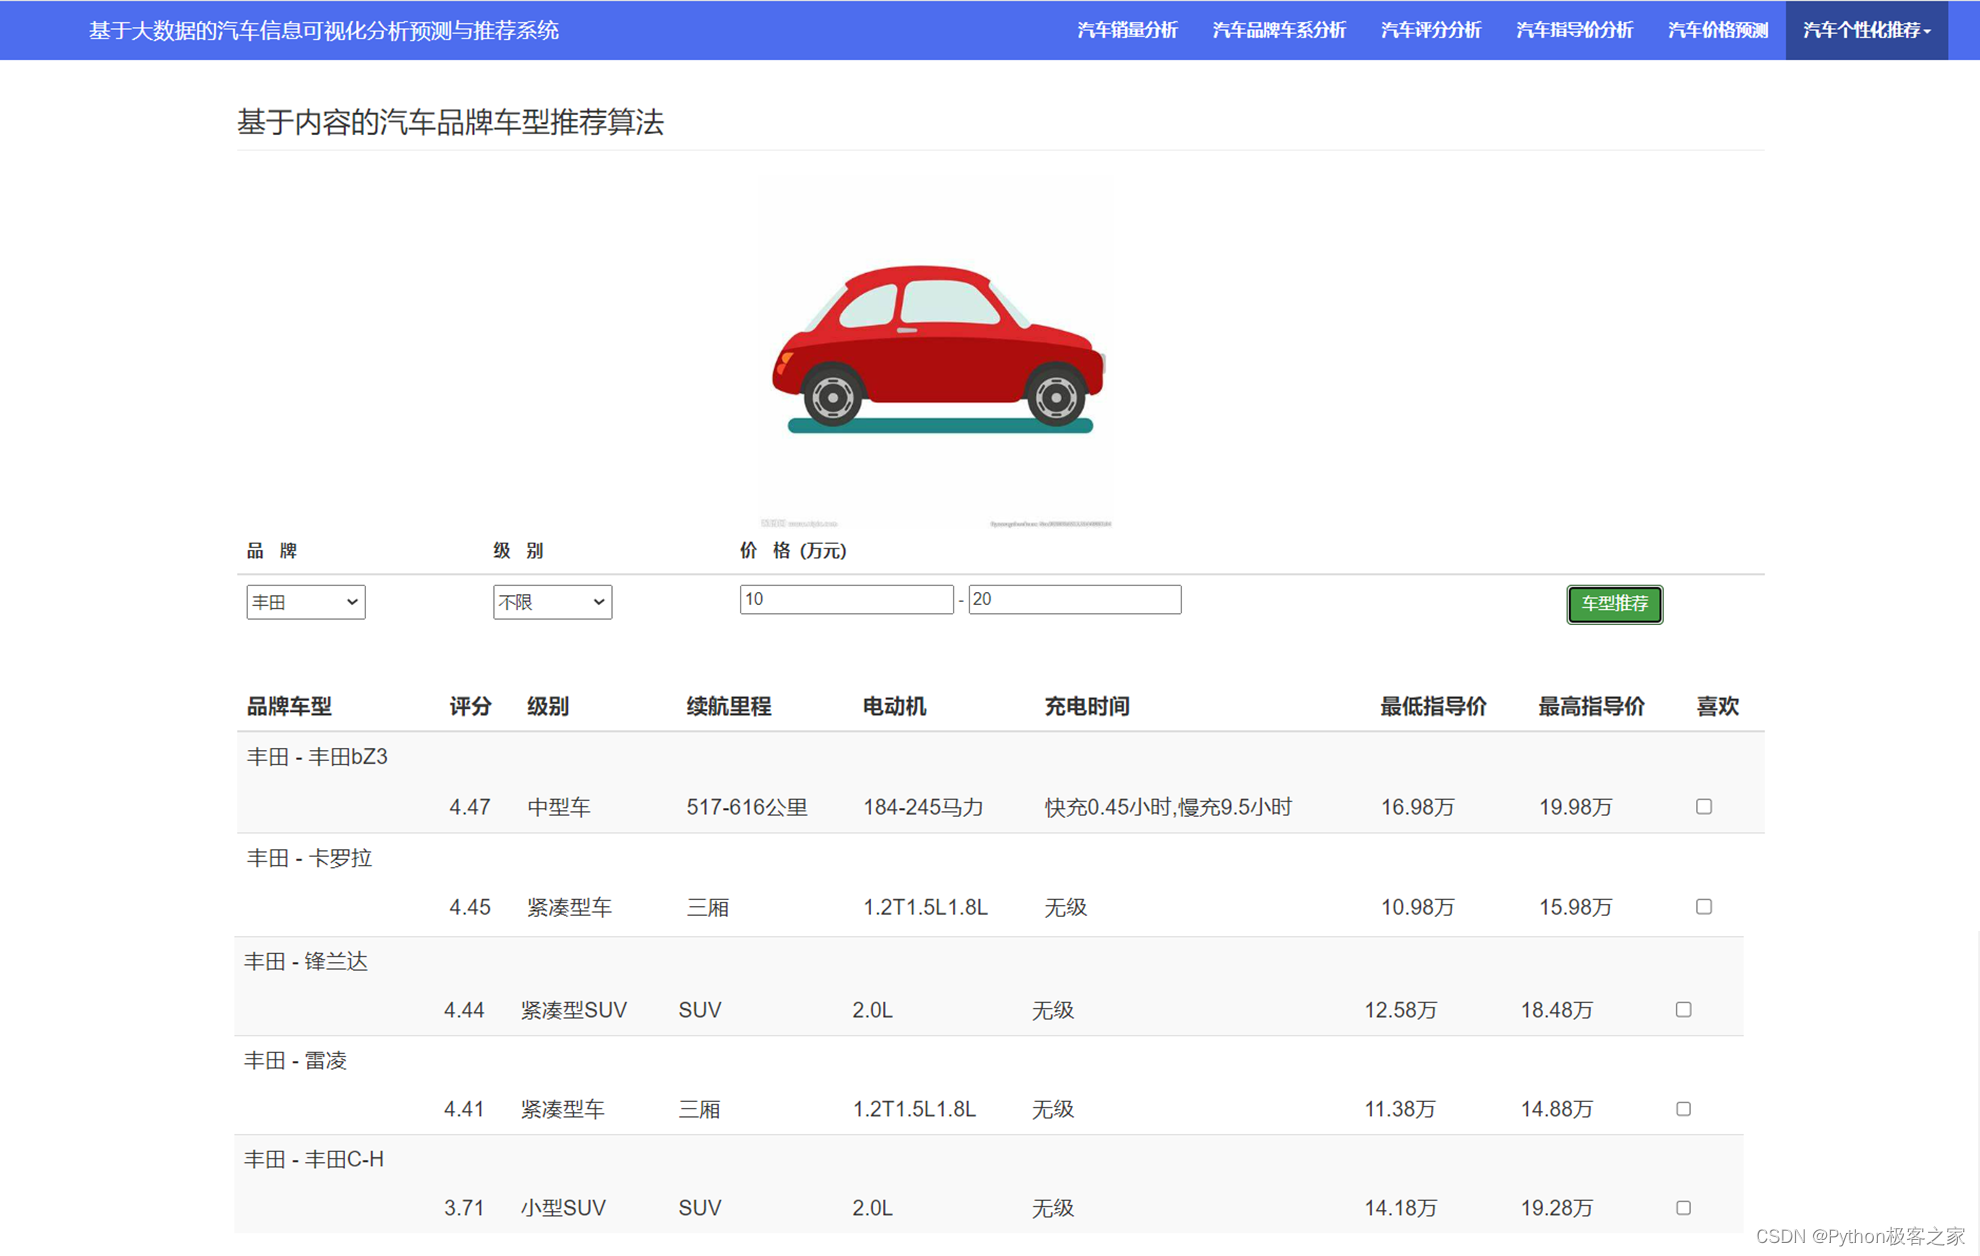Click the minimum price field containing 10
Screen dimensions: 1980x1256
[846, 599]
